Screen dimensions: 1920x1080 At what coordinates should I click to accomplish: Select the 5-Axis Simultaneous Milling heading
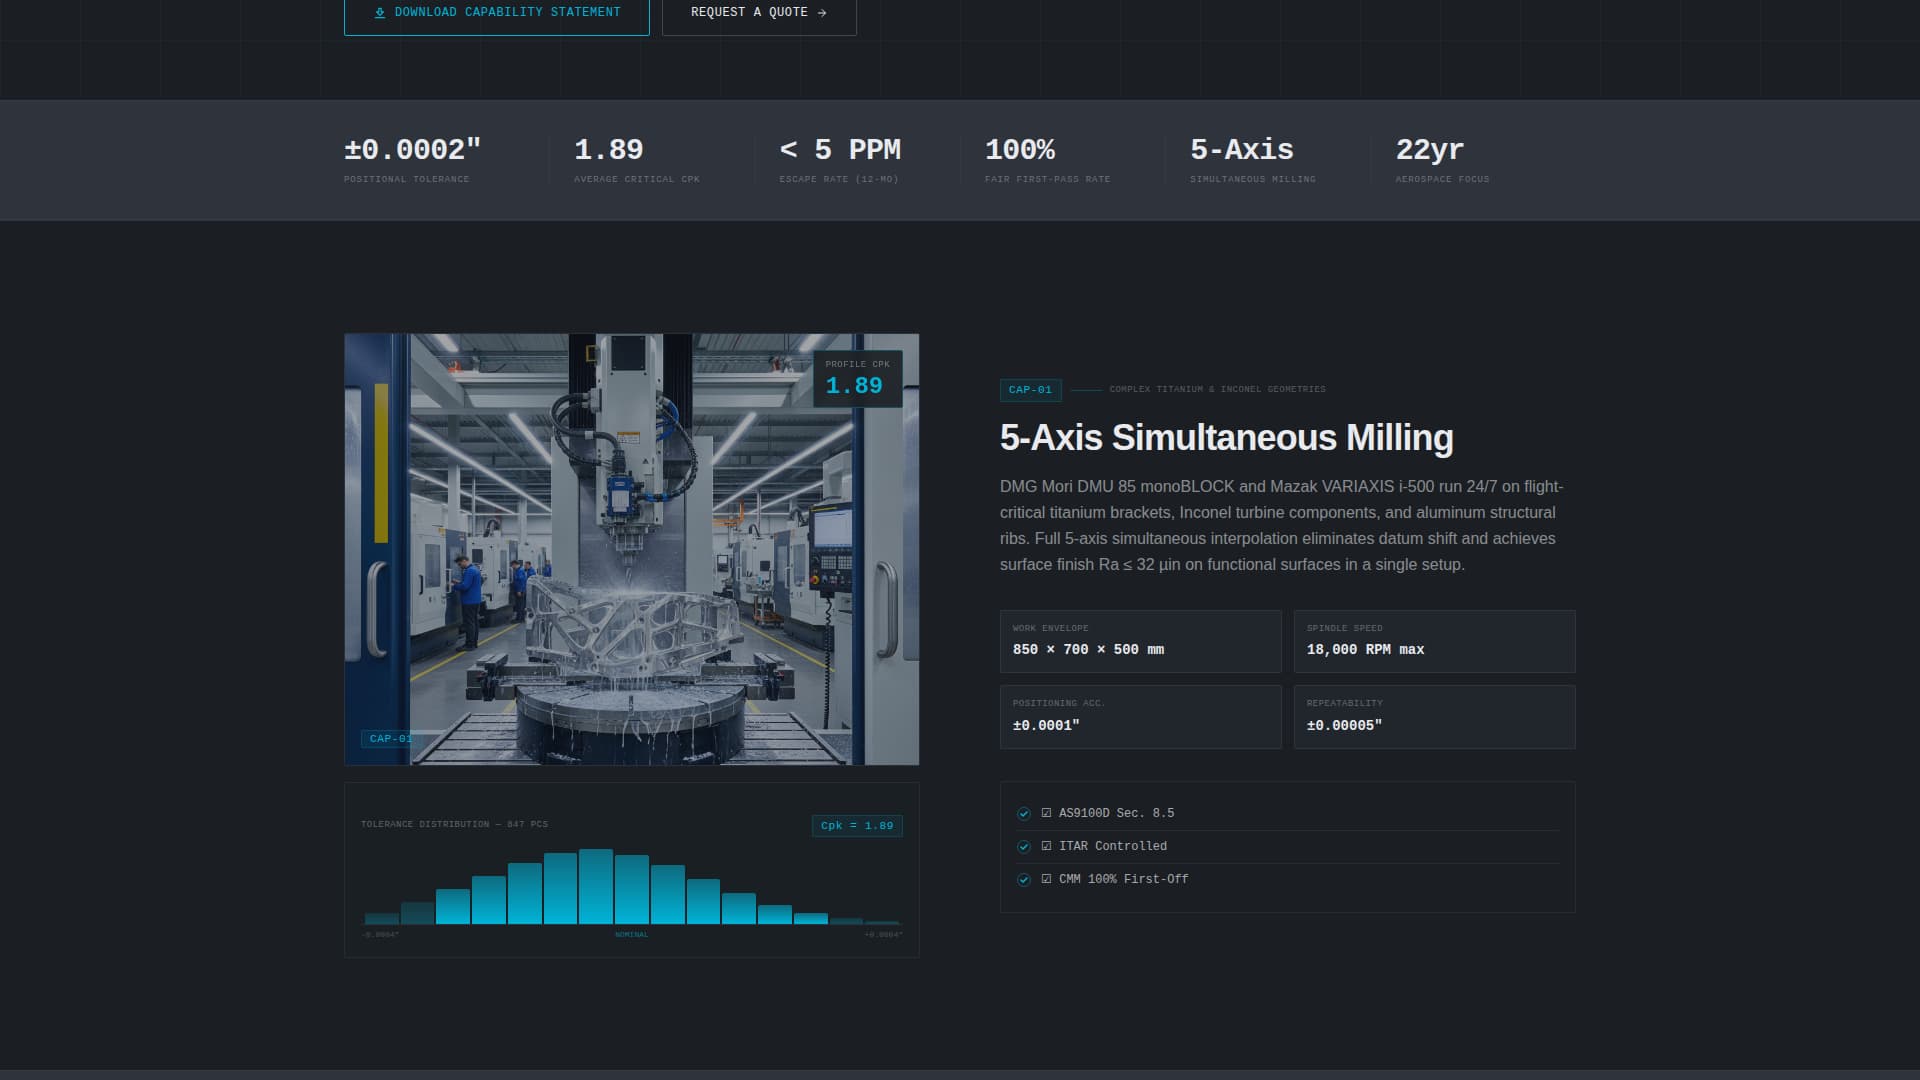click(x=1226, y=437)
